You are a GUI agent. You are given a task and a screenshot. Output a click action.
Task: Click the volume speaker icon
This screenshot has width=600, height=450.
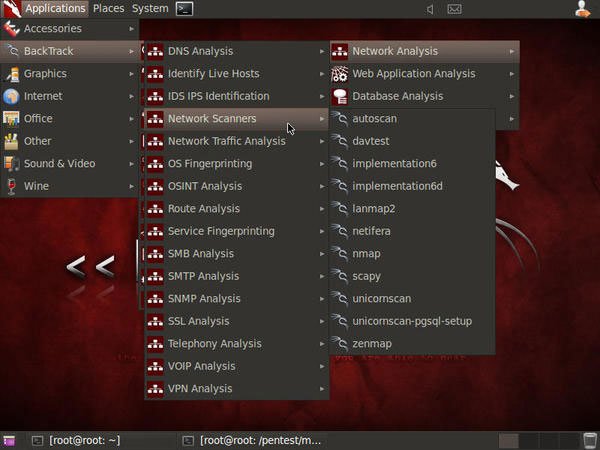coord(430,9)
